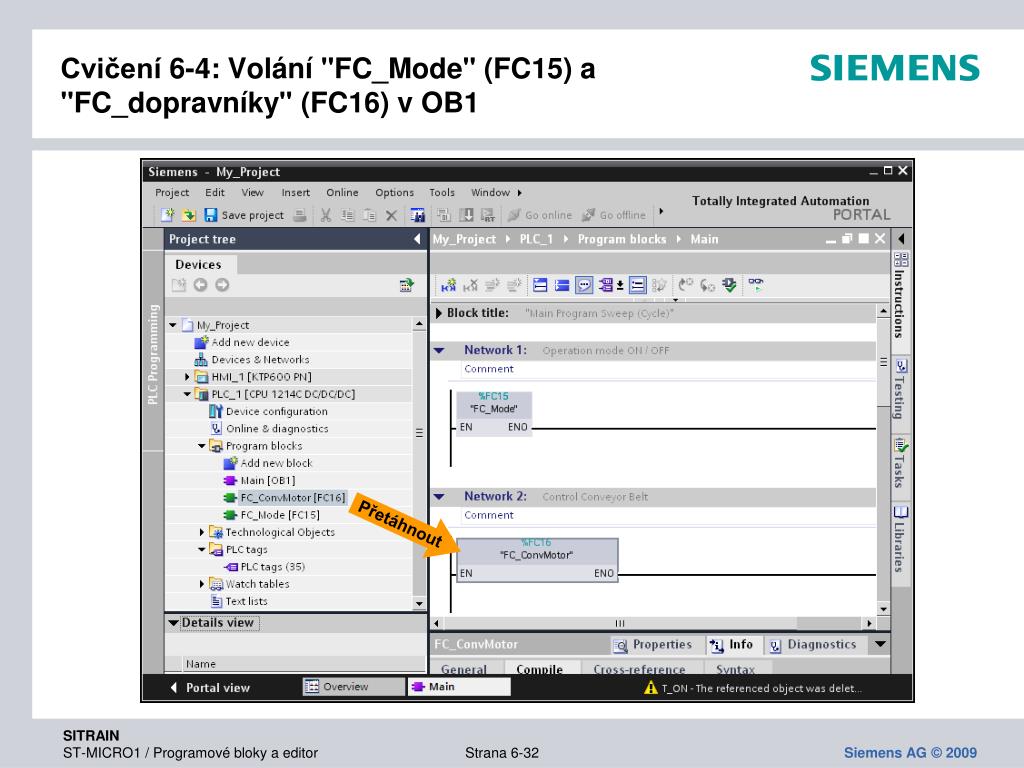Collapse the Details view section
Screen dimensions: 1024x768
[x=173, y=623]
